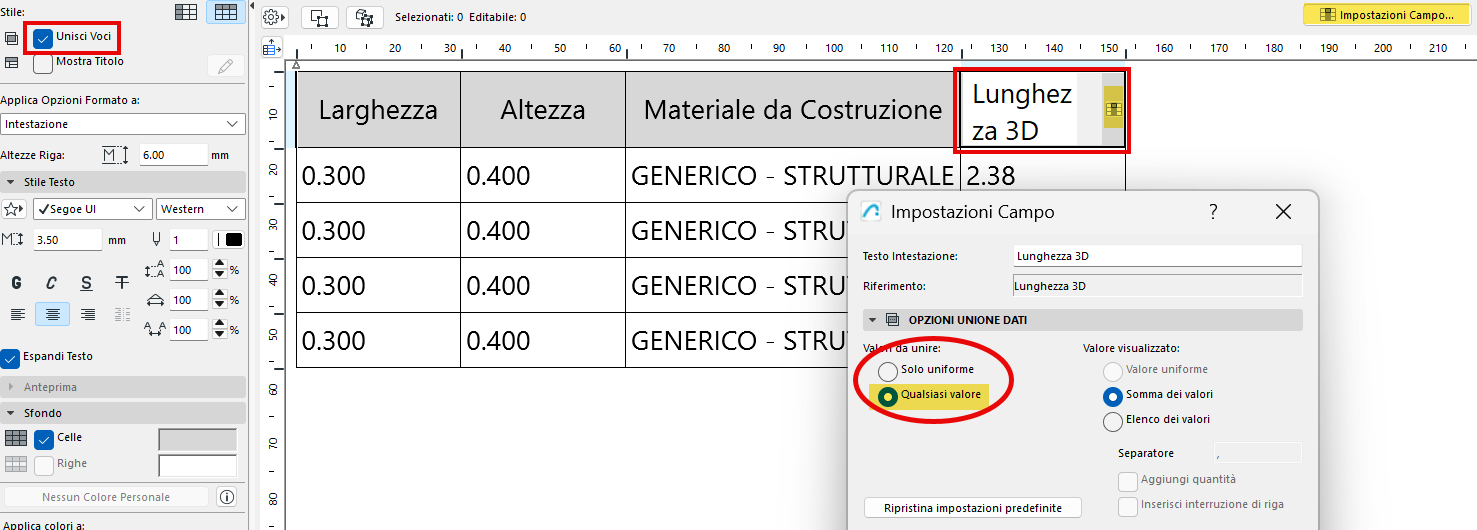This screenshot has width=1477, height=530.
Task: Toggle the Celle background checkbox
Action: click(x=44, y=439)
